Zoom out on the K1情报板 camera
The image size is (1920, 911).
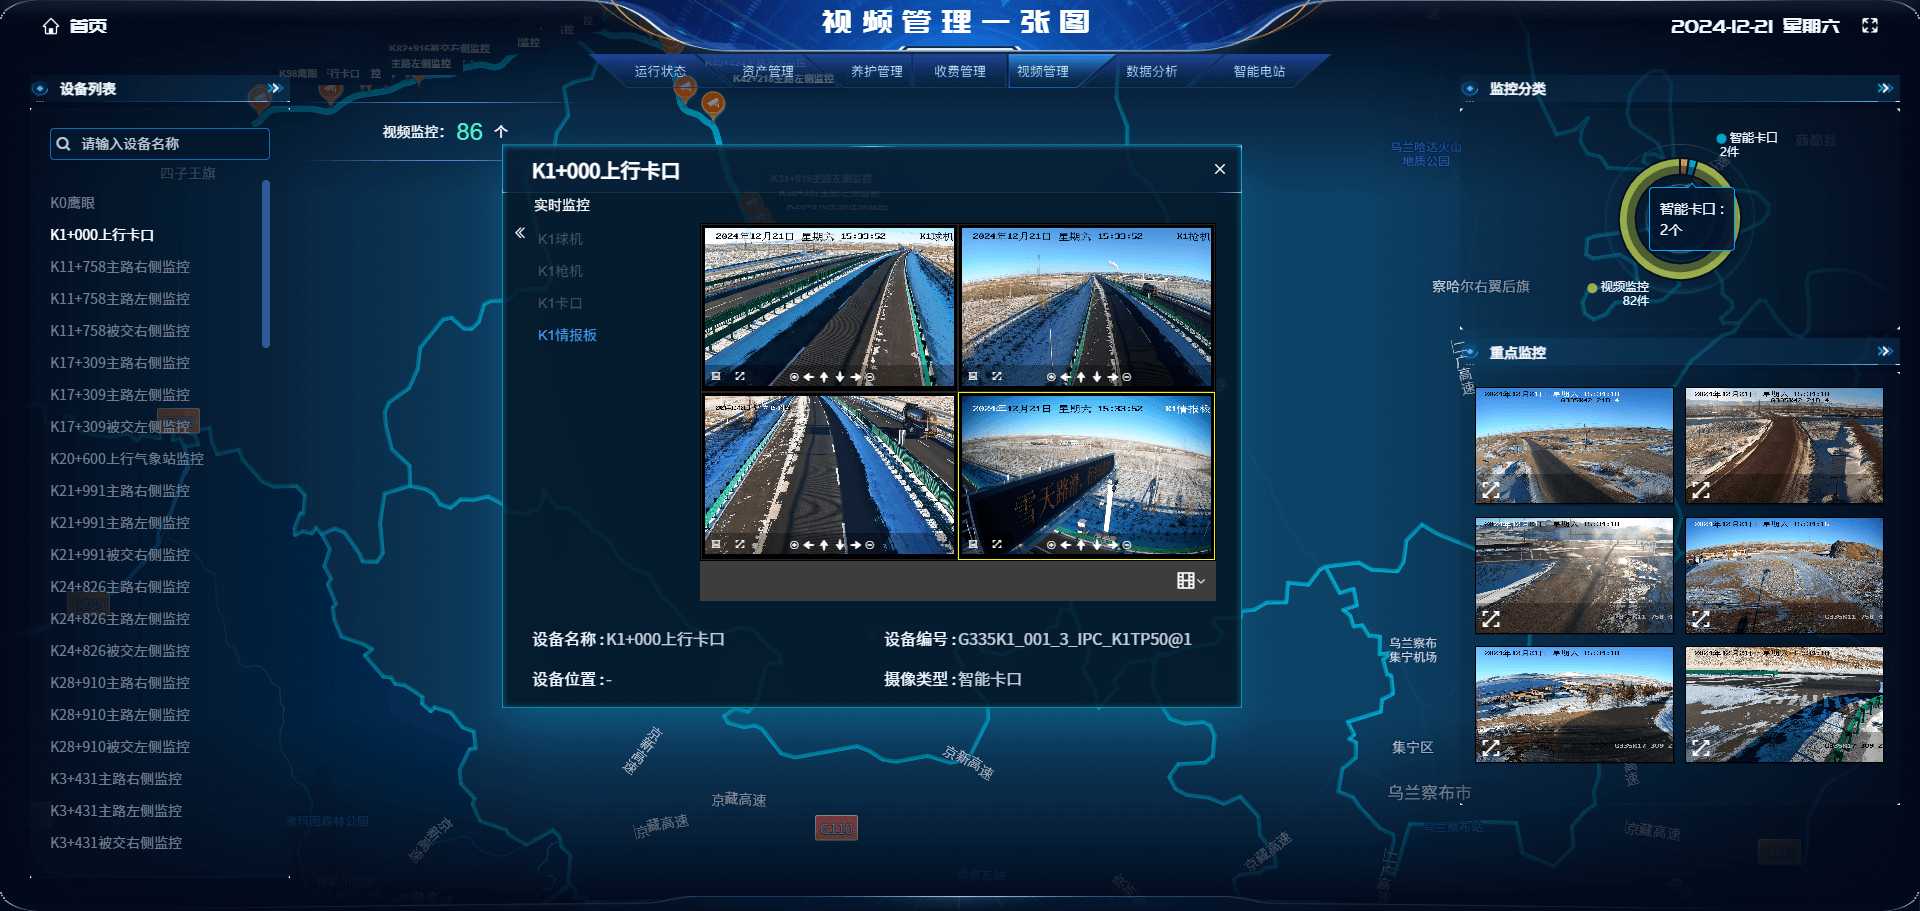pyautogui.click(x=1127, y=545)
